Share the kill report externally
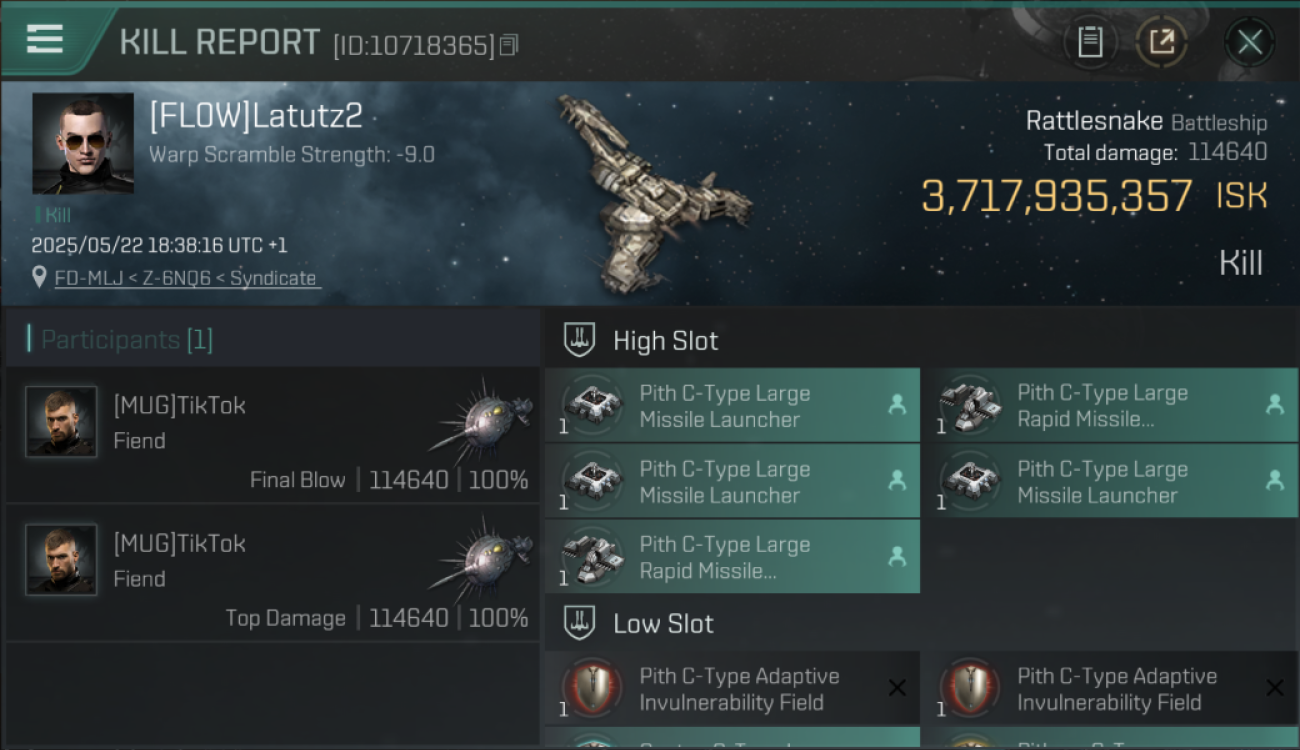The image size is (1300, 750). click(x=1161, y=42)
